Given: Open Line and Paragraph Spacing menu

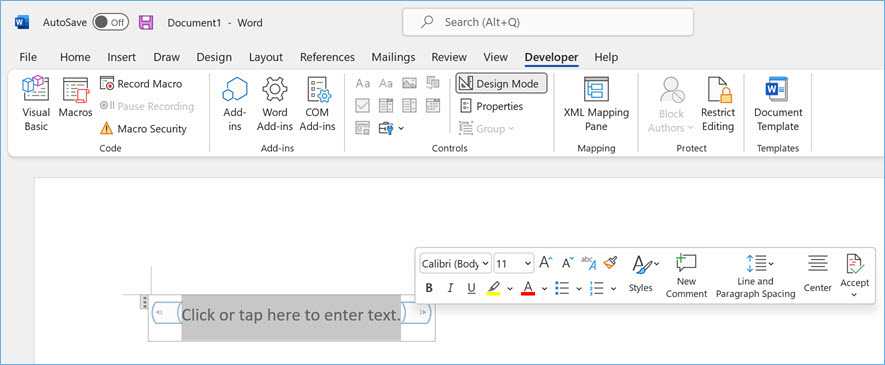Looking at the screenshot, I should pos(755,276).
